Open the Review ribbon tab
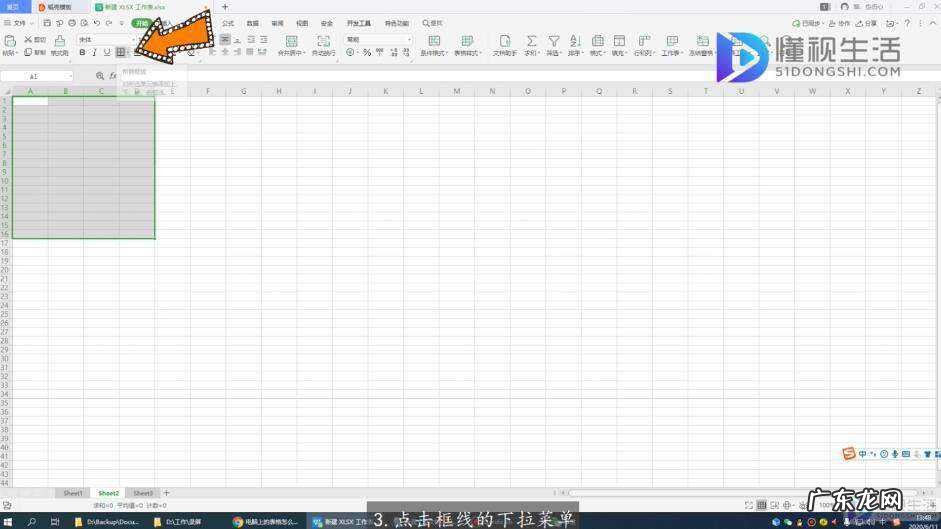 pos(277,23)
